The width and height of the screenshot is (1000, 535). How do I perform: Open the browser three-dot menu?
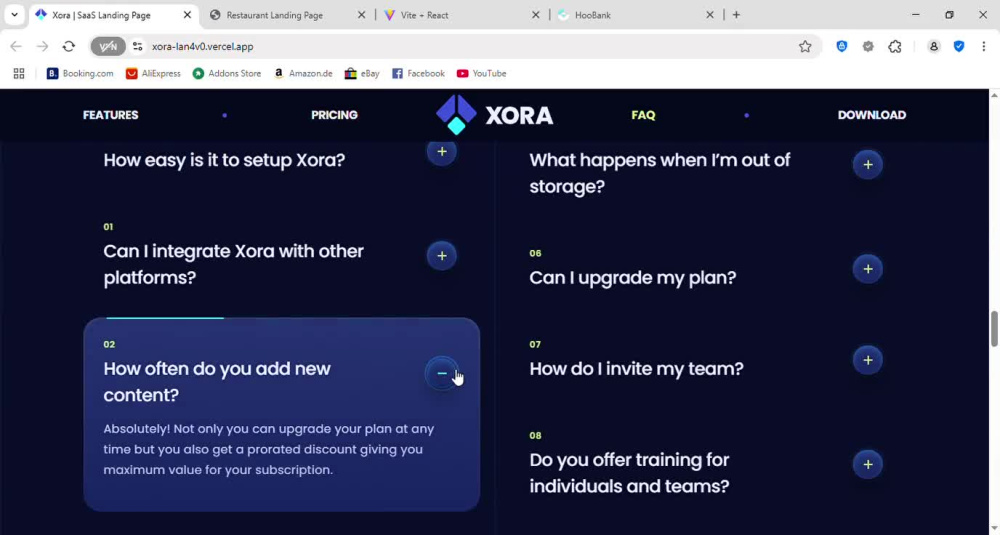tap(983, 46)
